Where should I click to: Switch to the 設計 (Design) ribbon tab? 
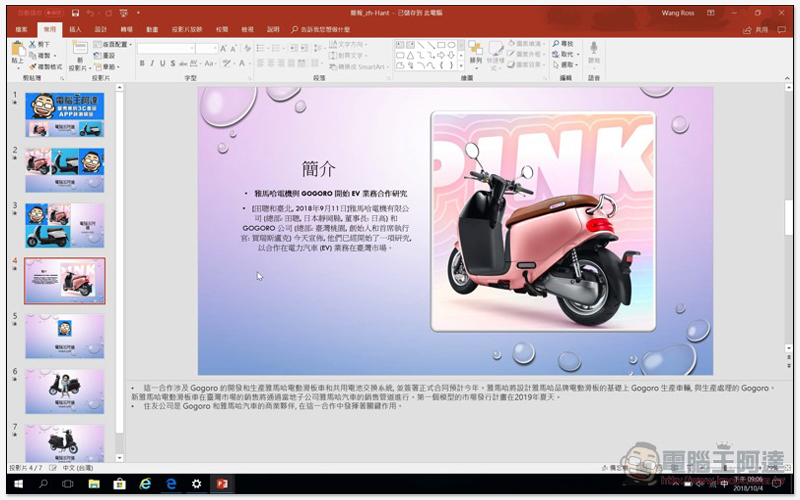tap(101, 30)
